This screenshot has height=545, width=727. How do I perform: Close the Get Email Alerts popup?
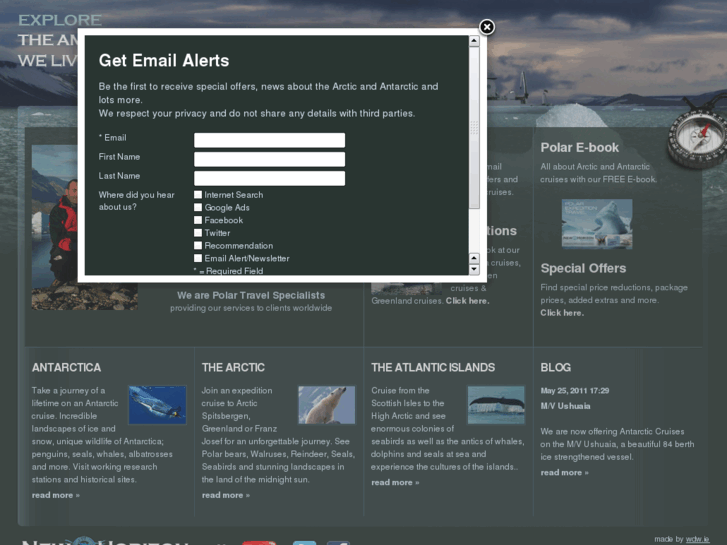[486, 27]
